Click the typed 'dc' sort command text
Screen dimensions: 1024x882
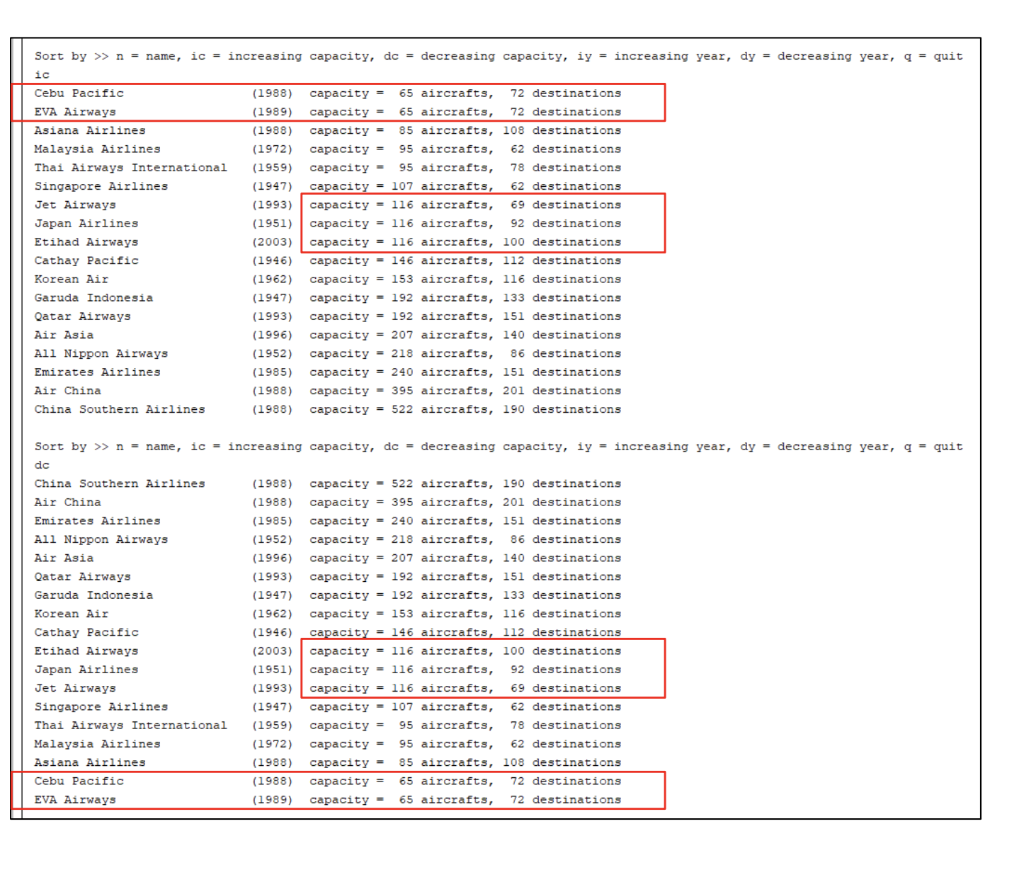click(42, 464)
